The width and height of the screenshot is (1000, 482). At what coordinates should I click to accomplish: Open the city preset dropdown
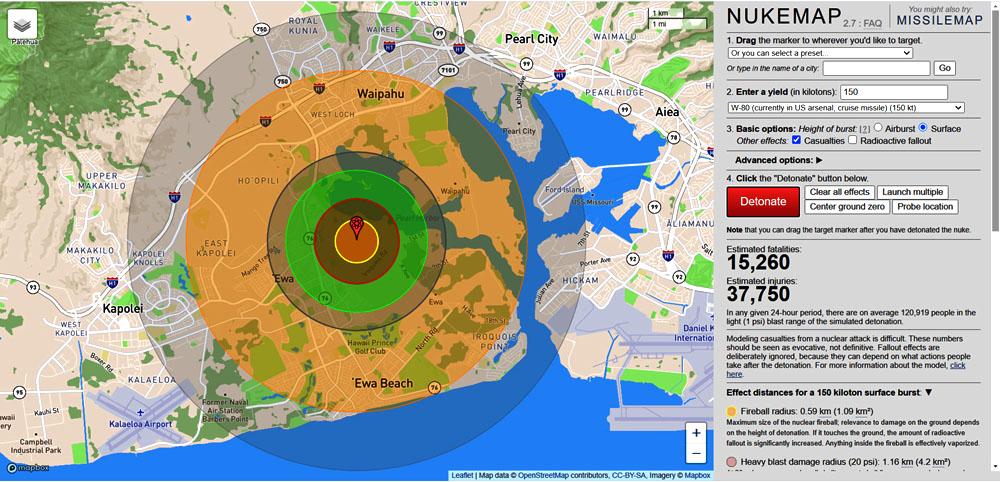click(x=820, y=53)
